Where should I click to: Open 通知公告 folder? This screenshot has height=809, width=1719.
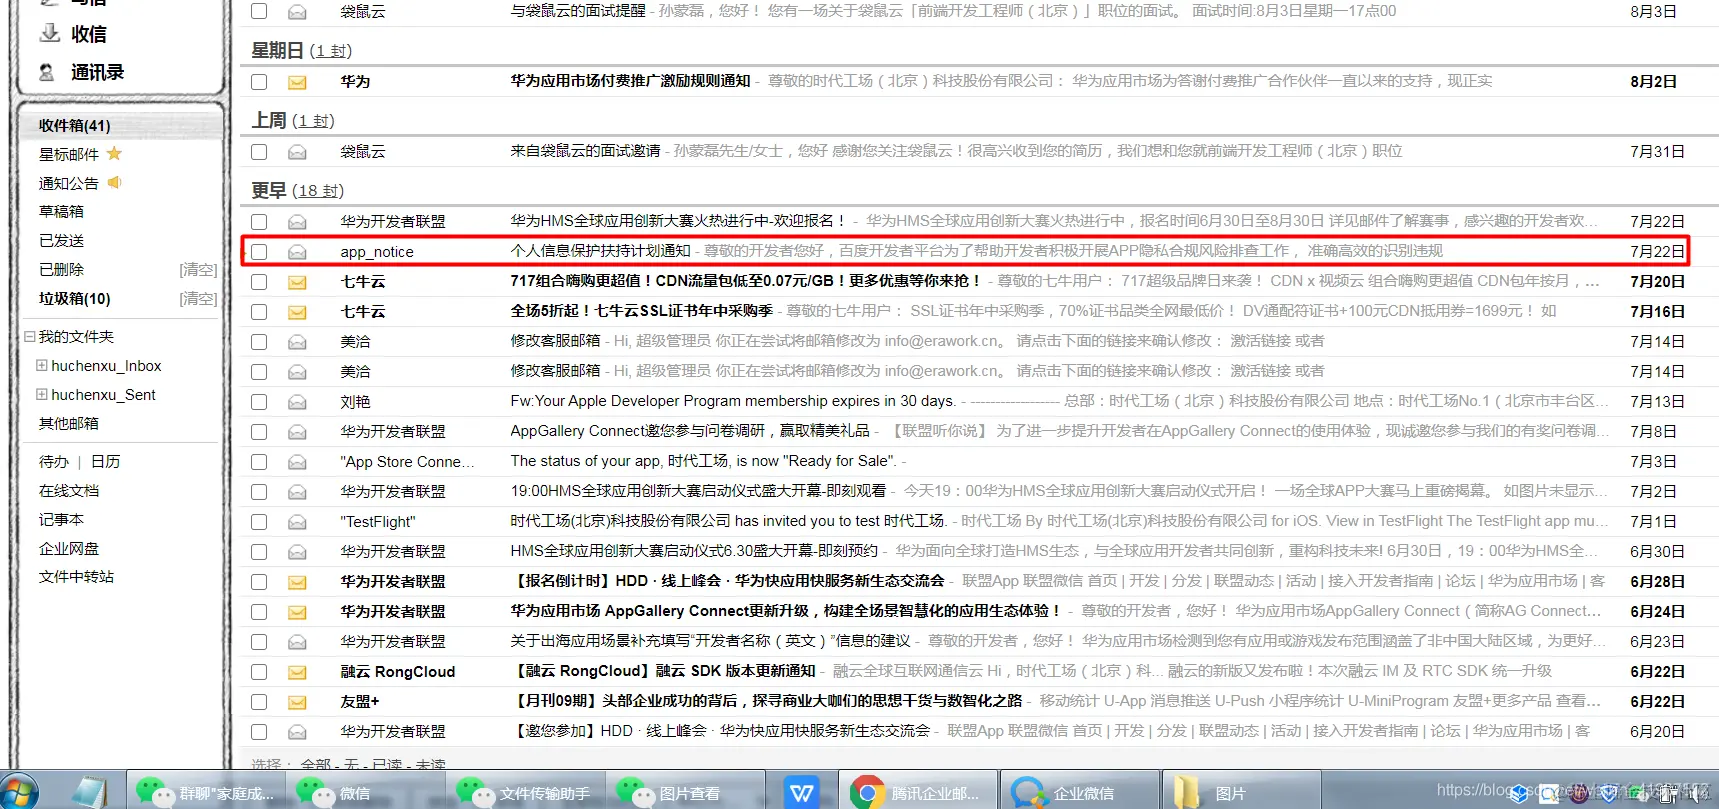pos(68,182)
